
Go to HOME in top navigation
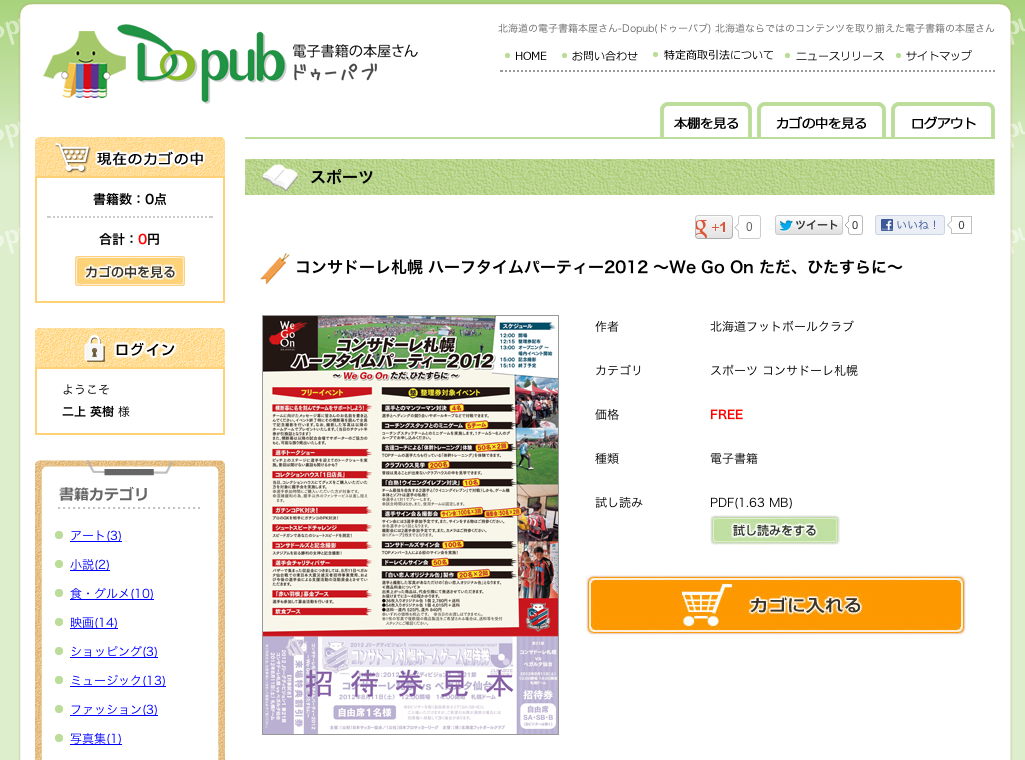tap(530, 56)
